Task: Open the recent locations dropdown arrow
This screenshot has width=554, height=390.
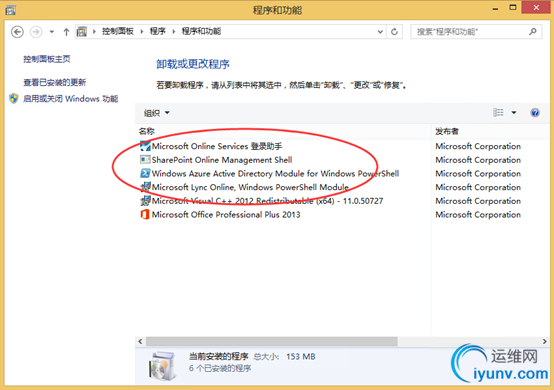Action: [52, 32]
